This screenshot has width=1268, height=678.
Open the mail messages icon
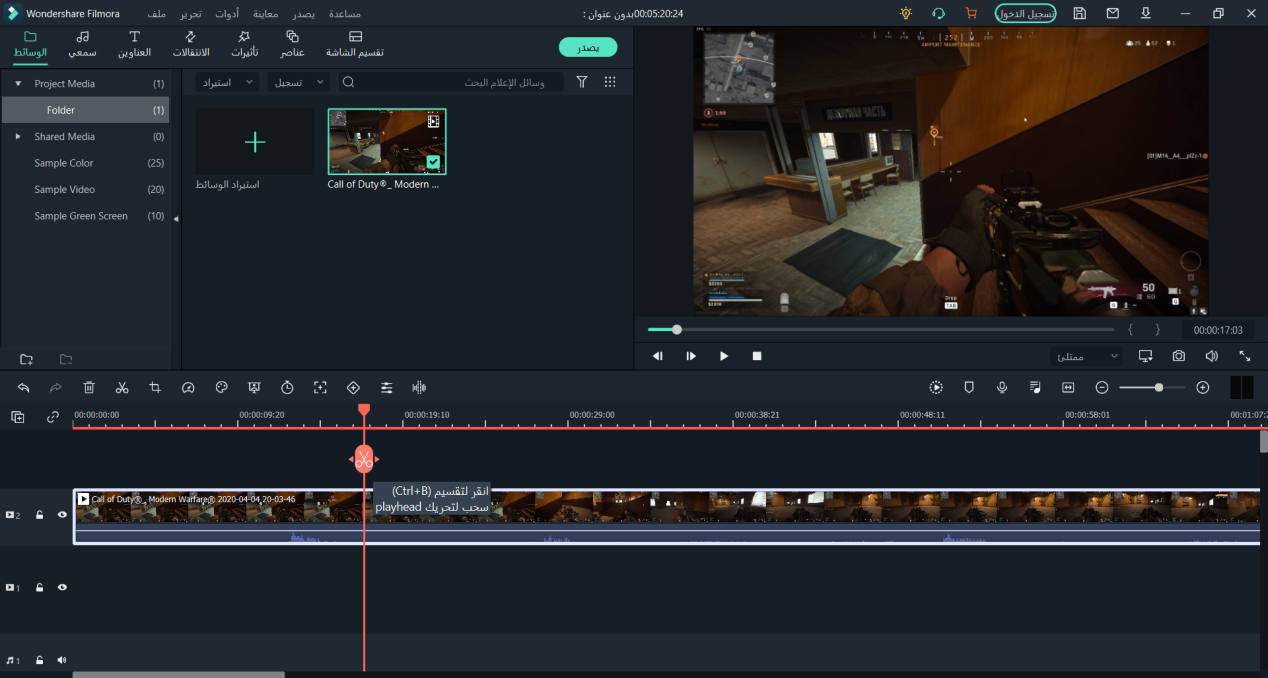click(x=1113, y=13)
